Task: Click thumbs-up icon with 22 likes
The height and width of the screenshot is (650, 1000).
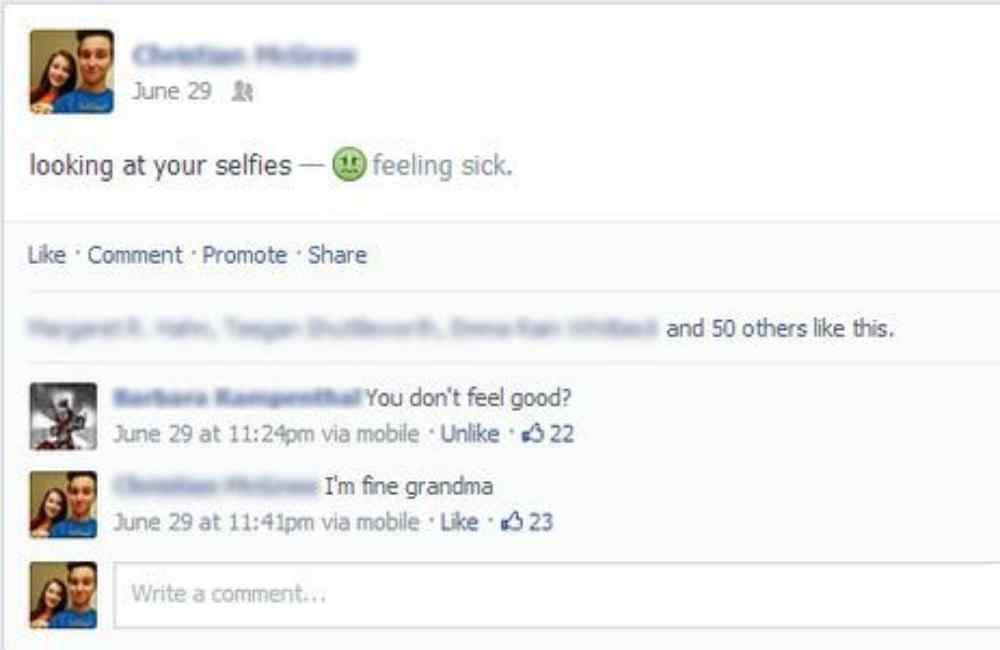Action: point(532,434)
